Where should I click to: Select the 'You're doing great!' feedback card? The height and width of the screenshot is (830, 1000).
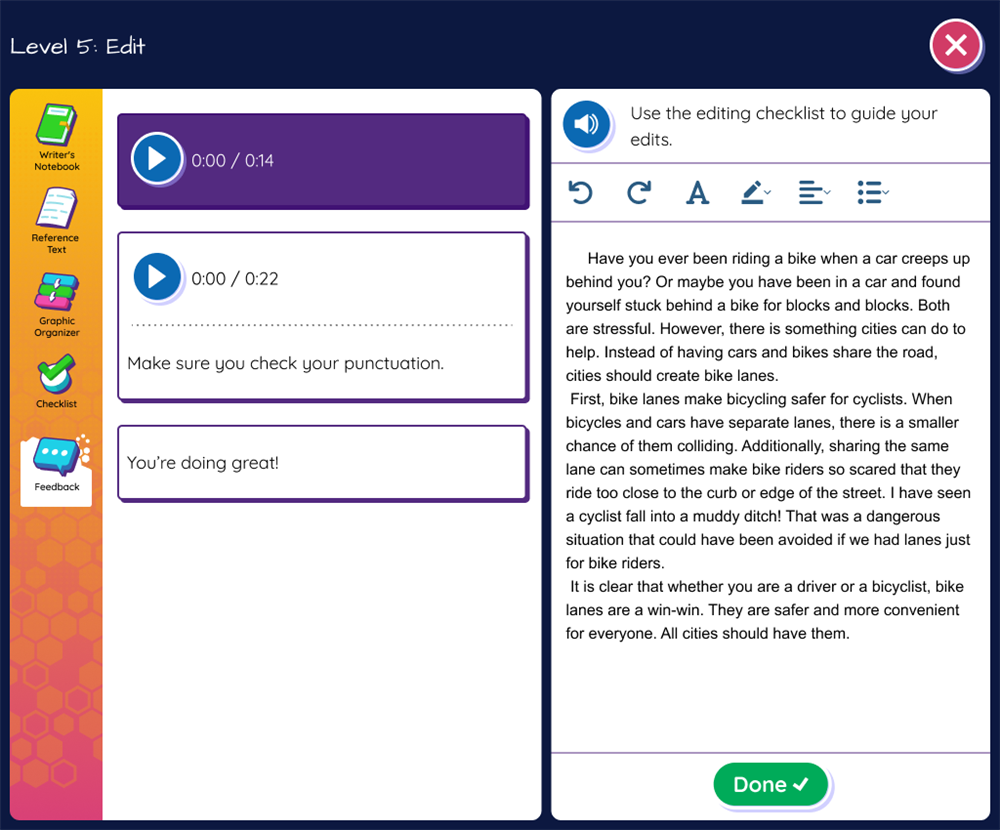coord(322,463)
